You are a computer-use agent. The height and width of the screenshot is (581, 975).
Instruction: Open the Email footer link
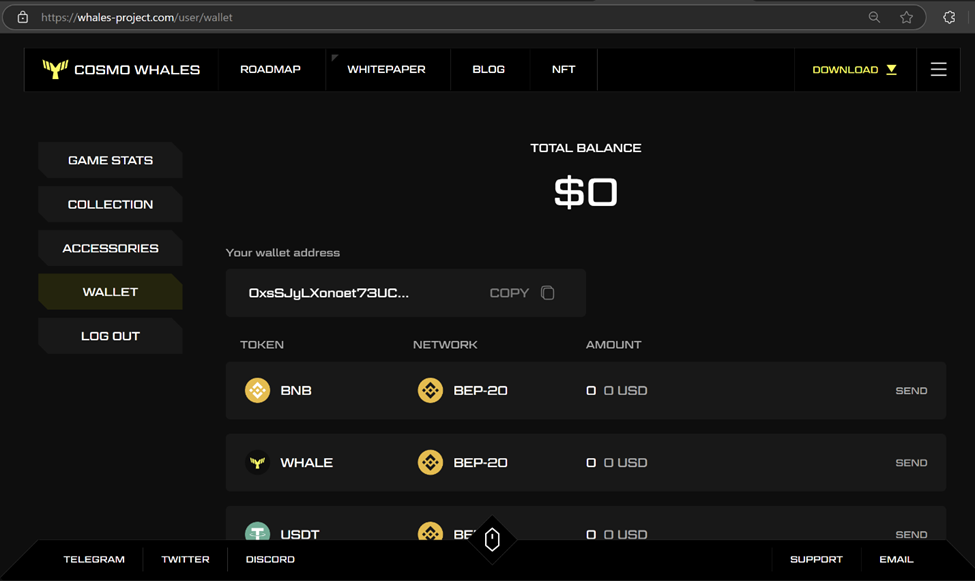pyautogui.click(x=896, y=559)
